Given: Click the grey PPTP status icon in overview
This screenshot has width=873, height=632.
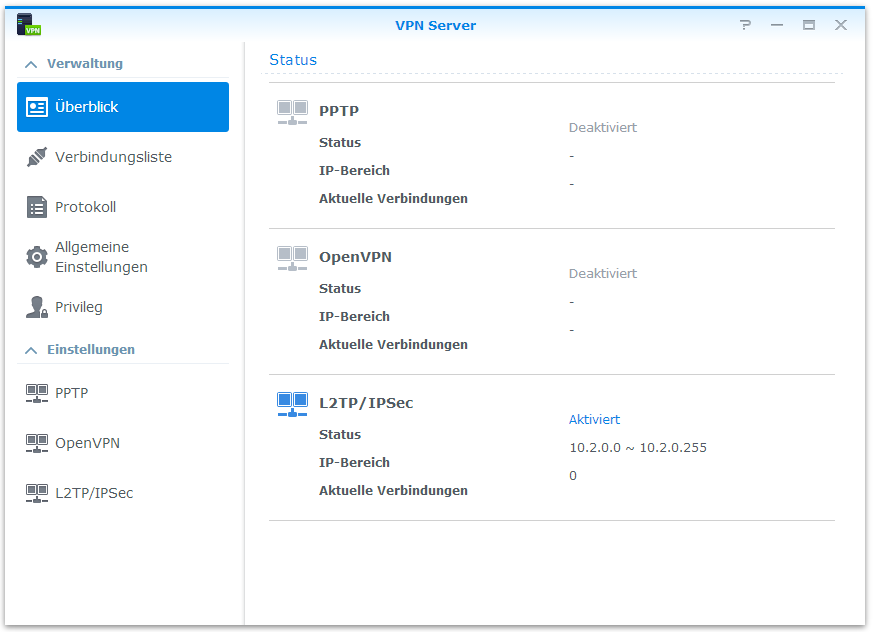Looking at the screenshot, I should coord(292,112).
